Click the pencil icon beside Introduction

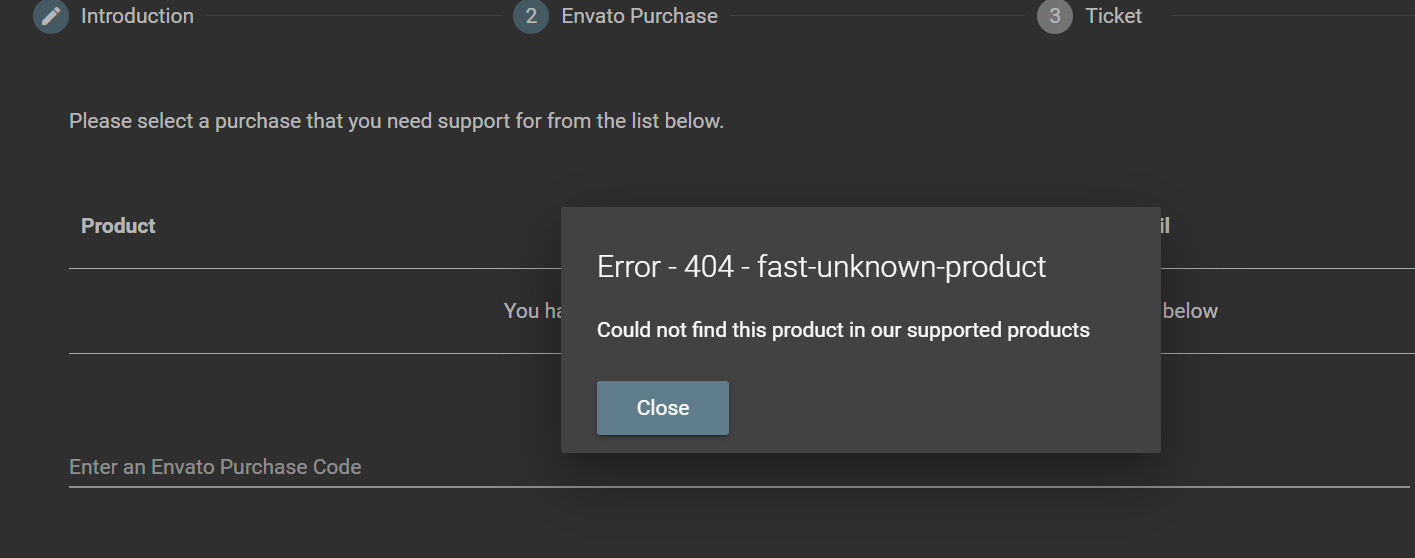click(x=51, y=16)
